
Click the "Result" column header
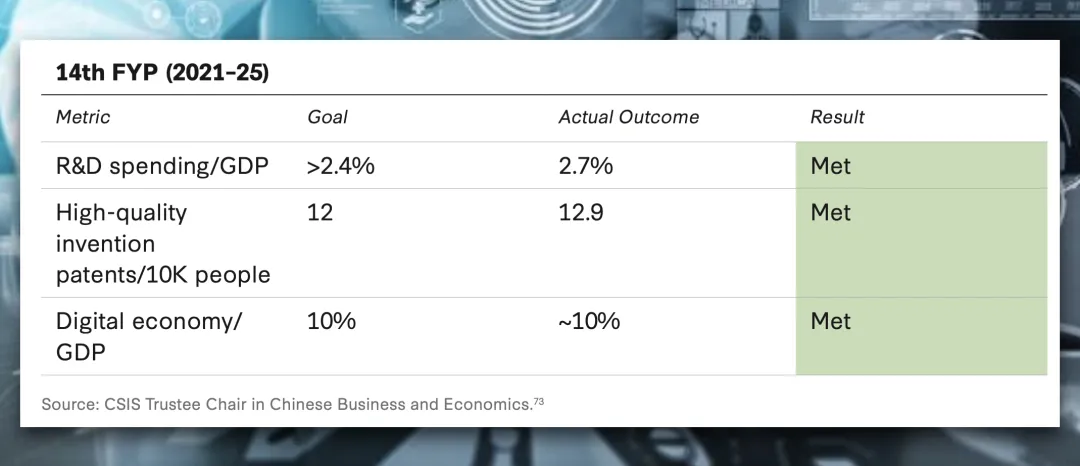pyautogui.click(x=837, y=117)
